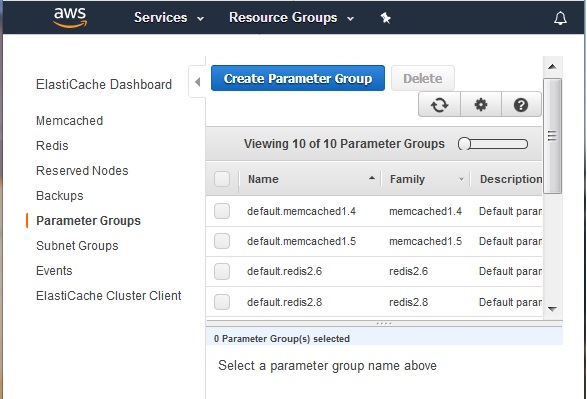
Task: Check the default.redis2.8 checkbox
Action: (222, 302)
